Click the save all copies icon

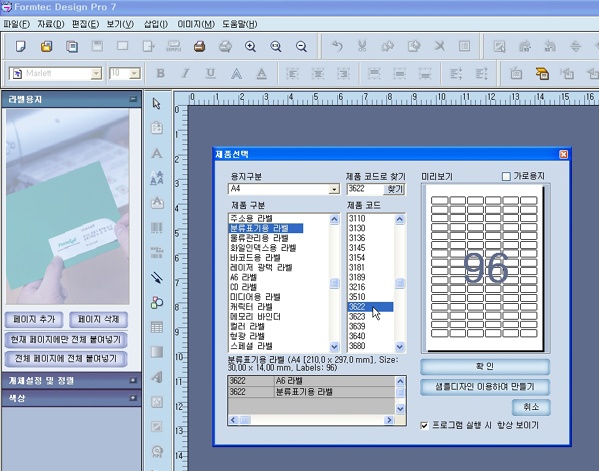[72, 47]
